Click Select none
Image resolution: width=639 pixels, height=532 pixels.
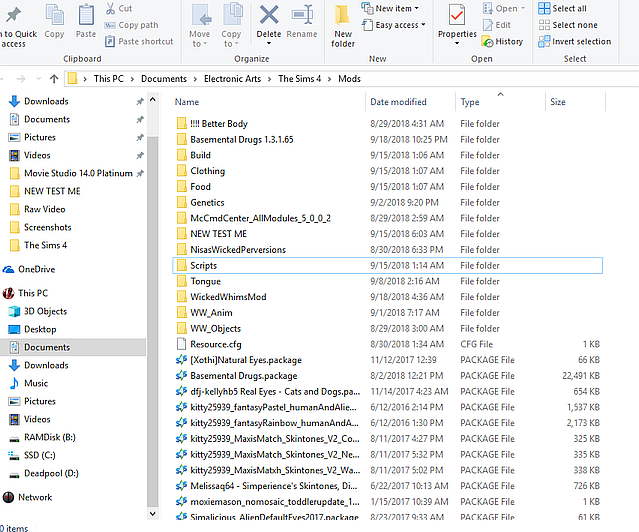pos(568,25)
